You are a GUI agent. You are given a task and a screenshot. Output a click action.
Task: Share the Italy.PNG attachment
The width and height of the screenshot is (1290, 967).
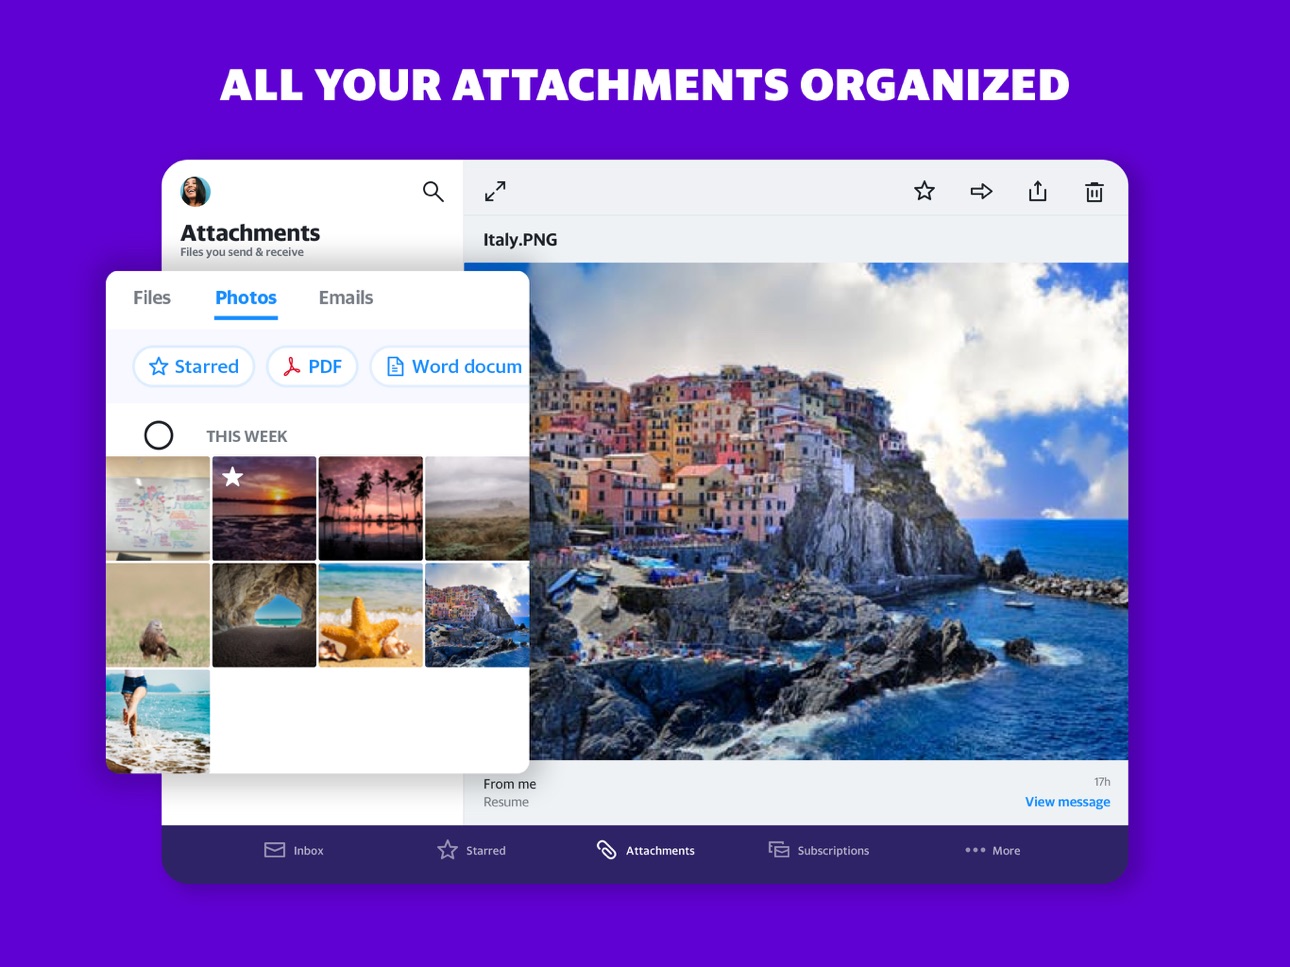[x=1037, y=190]
